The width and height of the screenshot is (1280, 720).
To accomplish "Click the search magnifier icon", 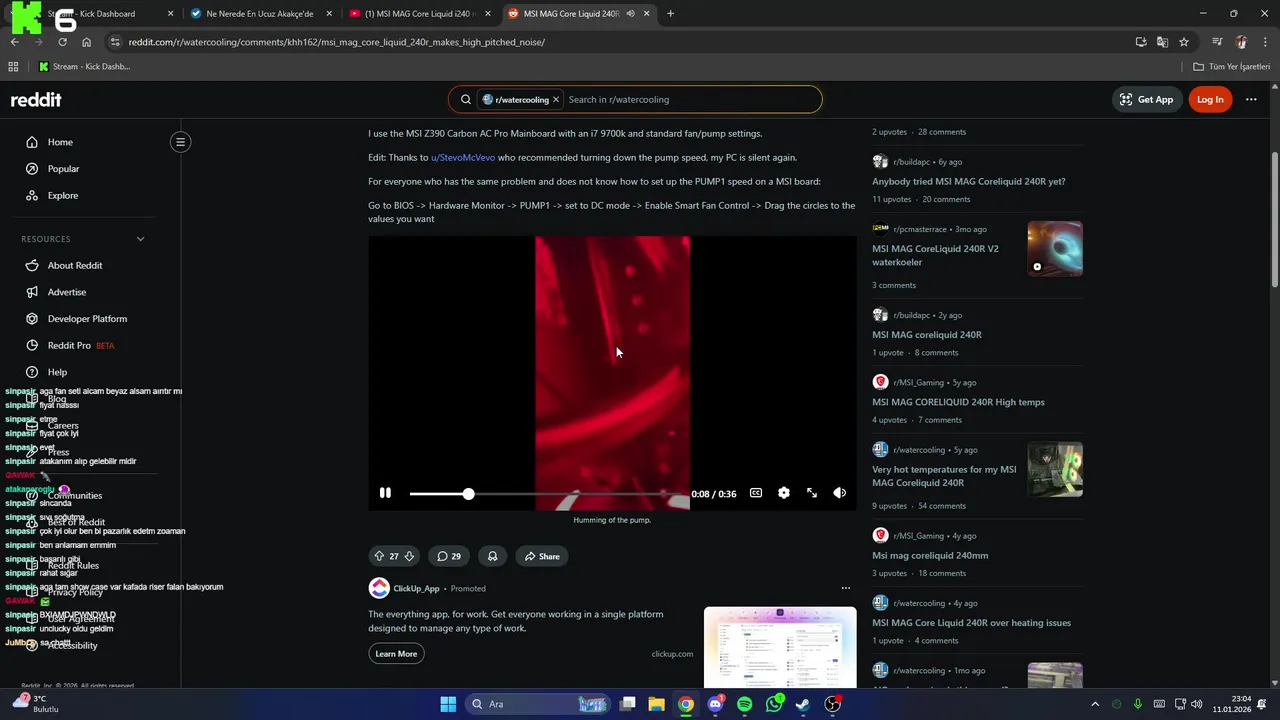I will (x=466, y=99).
